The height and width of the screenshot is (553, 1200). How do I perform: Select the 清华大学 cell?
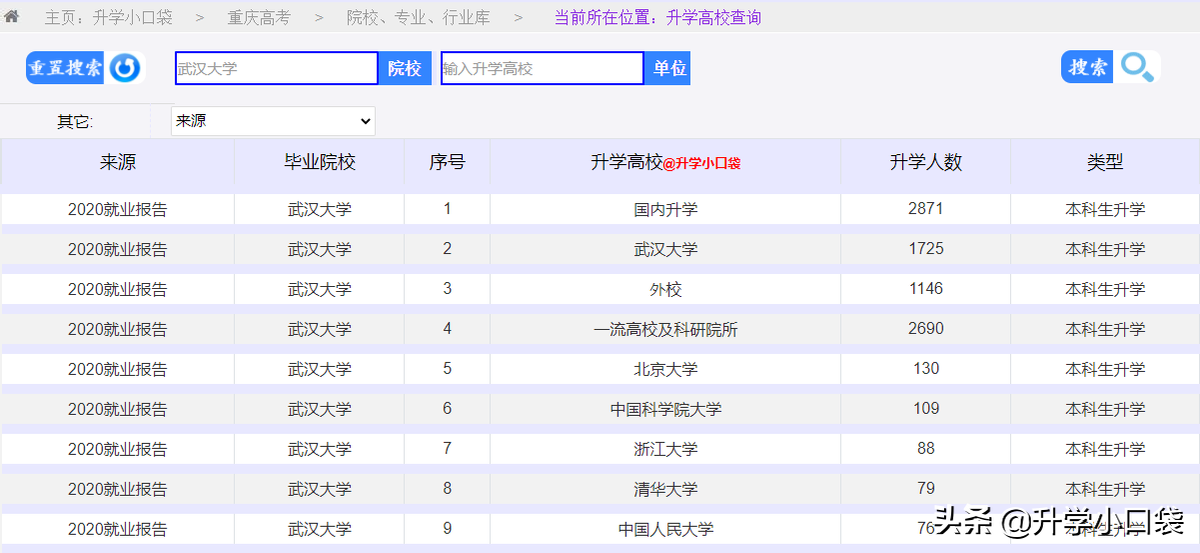click(666, 489)
